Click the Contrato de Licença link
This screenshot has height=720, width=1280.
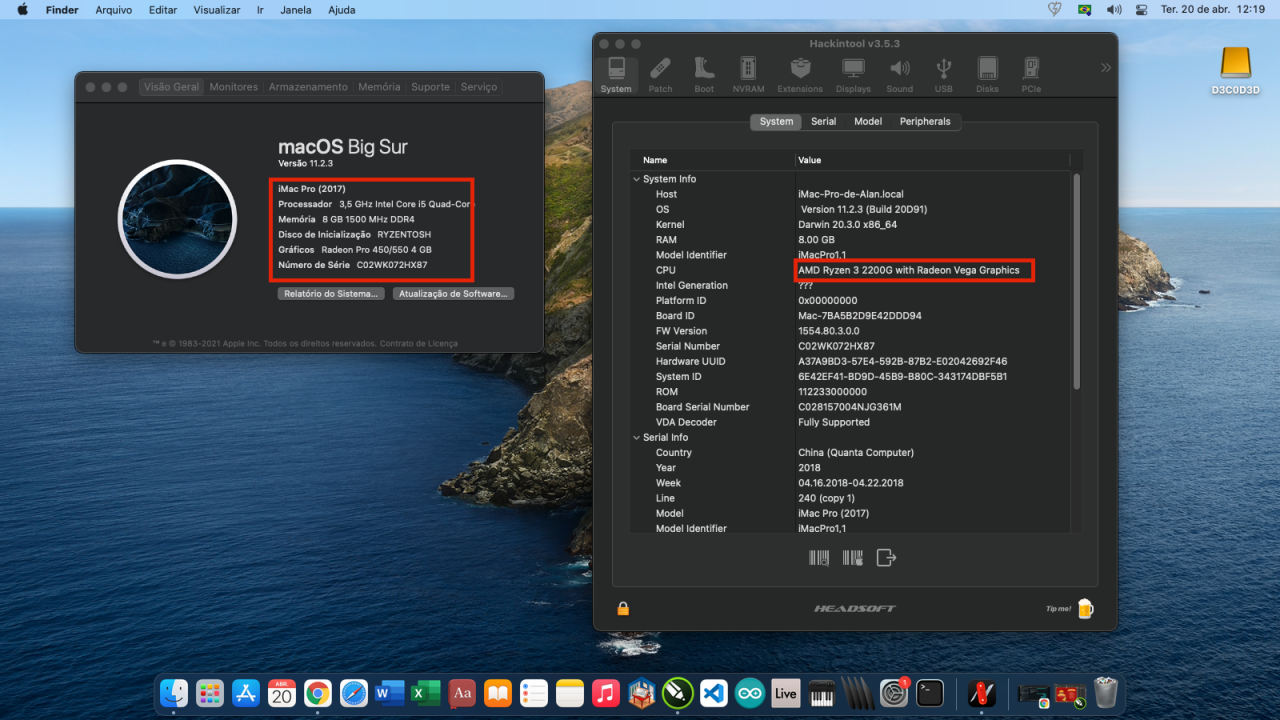point(419,343)
